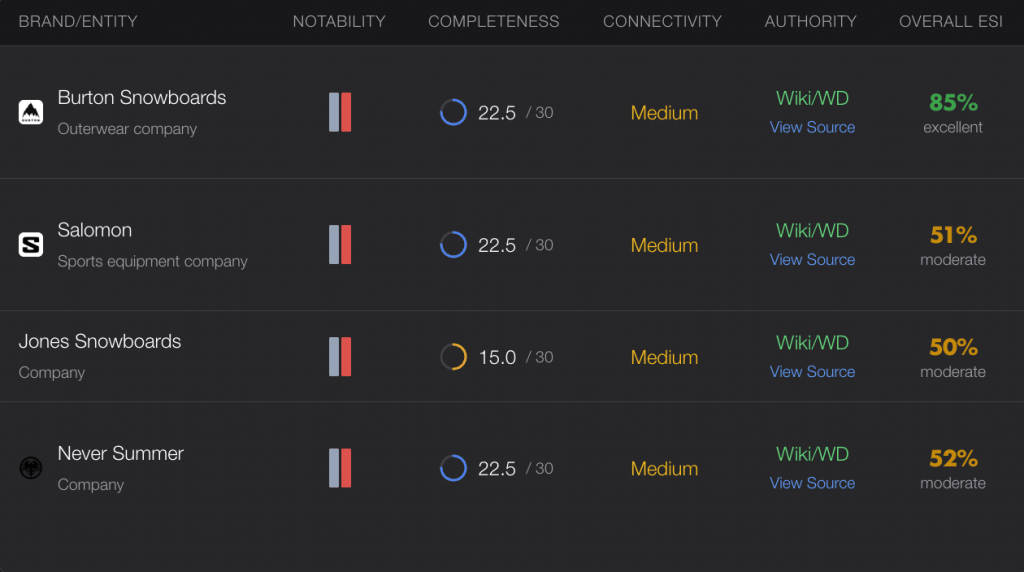This screenshot has height=572, width=1024.
Task: Open View Source link for Salomon
Action: click(x=812, y=259)
